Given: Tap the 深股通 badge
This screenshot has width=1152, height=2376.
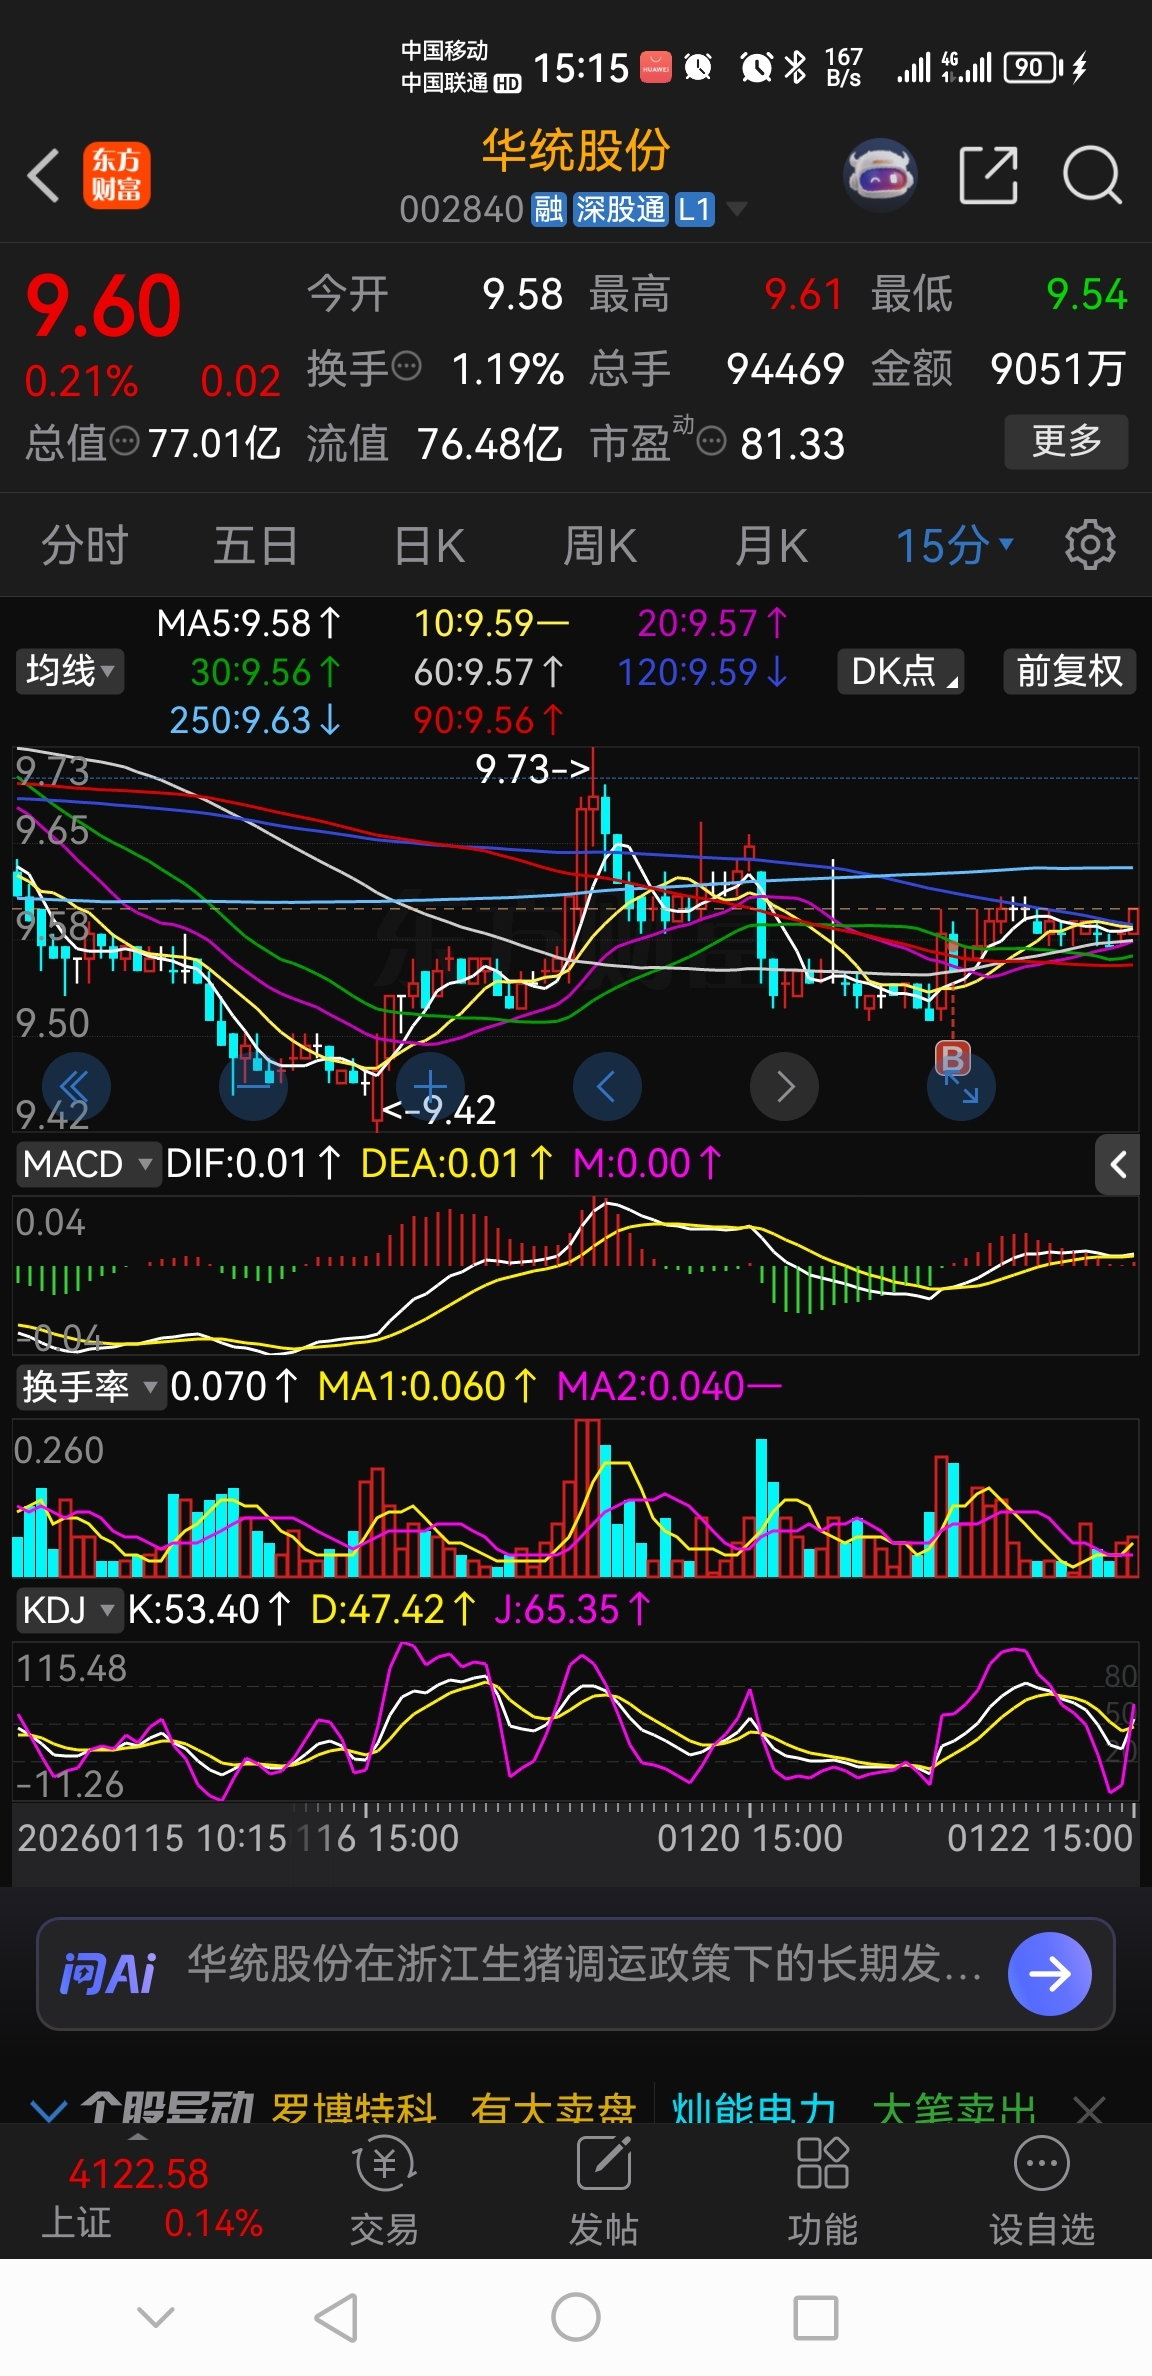Looking at the screenshot, I should pyautogui.click(x=620, y=209).
